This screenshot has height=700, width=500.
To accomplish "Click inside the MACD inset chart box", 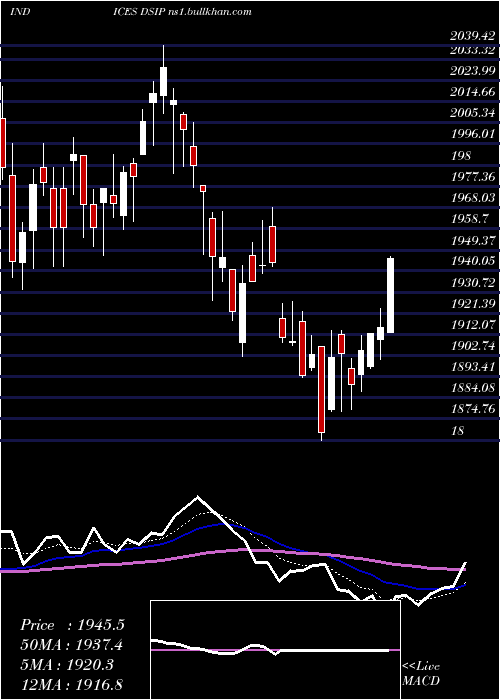I will click(275, 650).
